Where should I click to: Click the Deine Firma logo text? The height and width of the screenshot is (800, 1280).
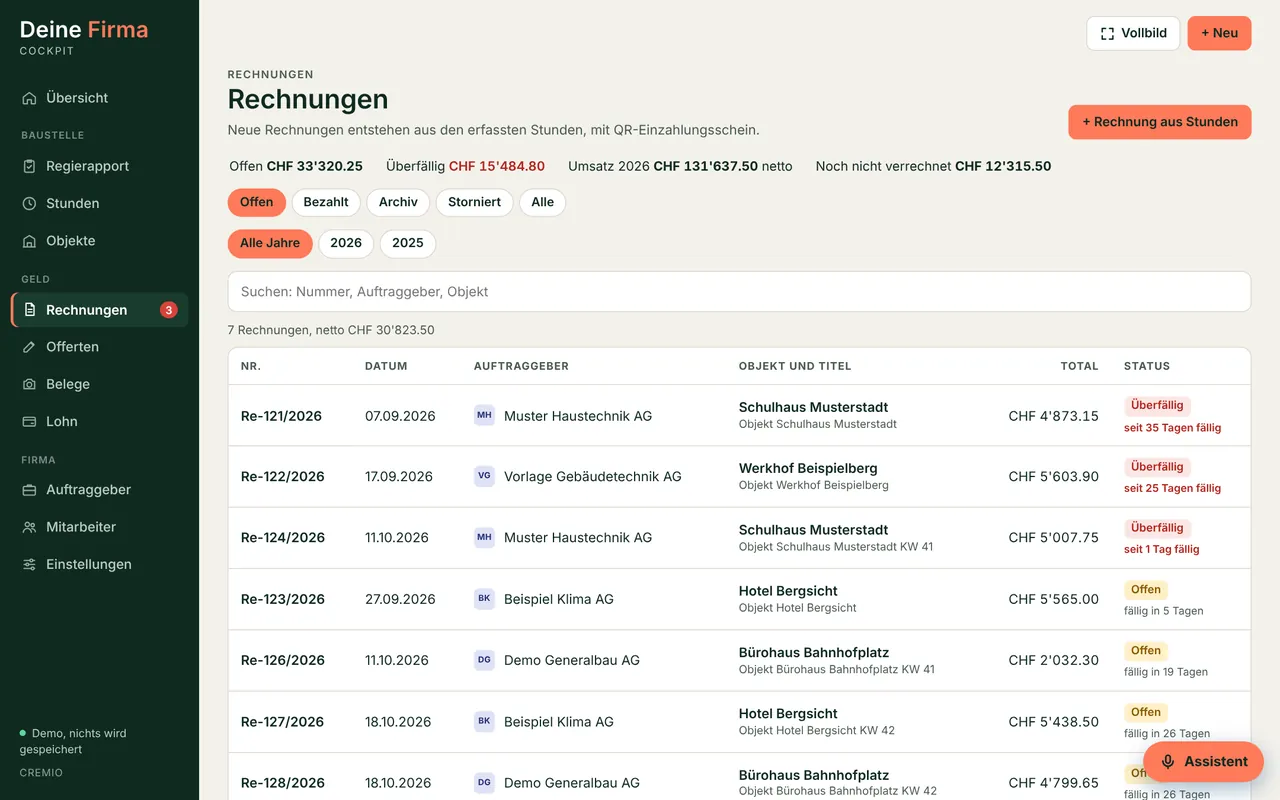84,30
